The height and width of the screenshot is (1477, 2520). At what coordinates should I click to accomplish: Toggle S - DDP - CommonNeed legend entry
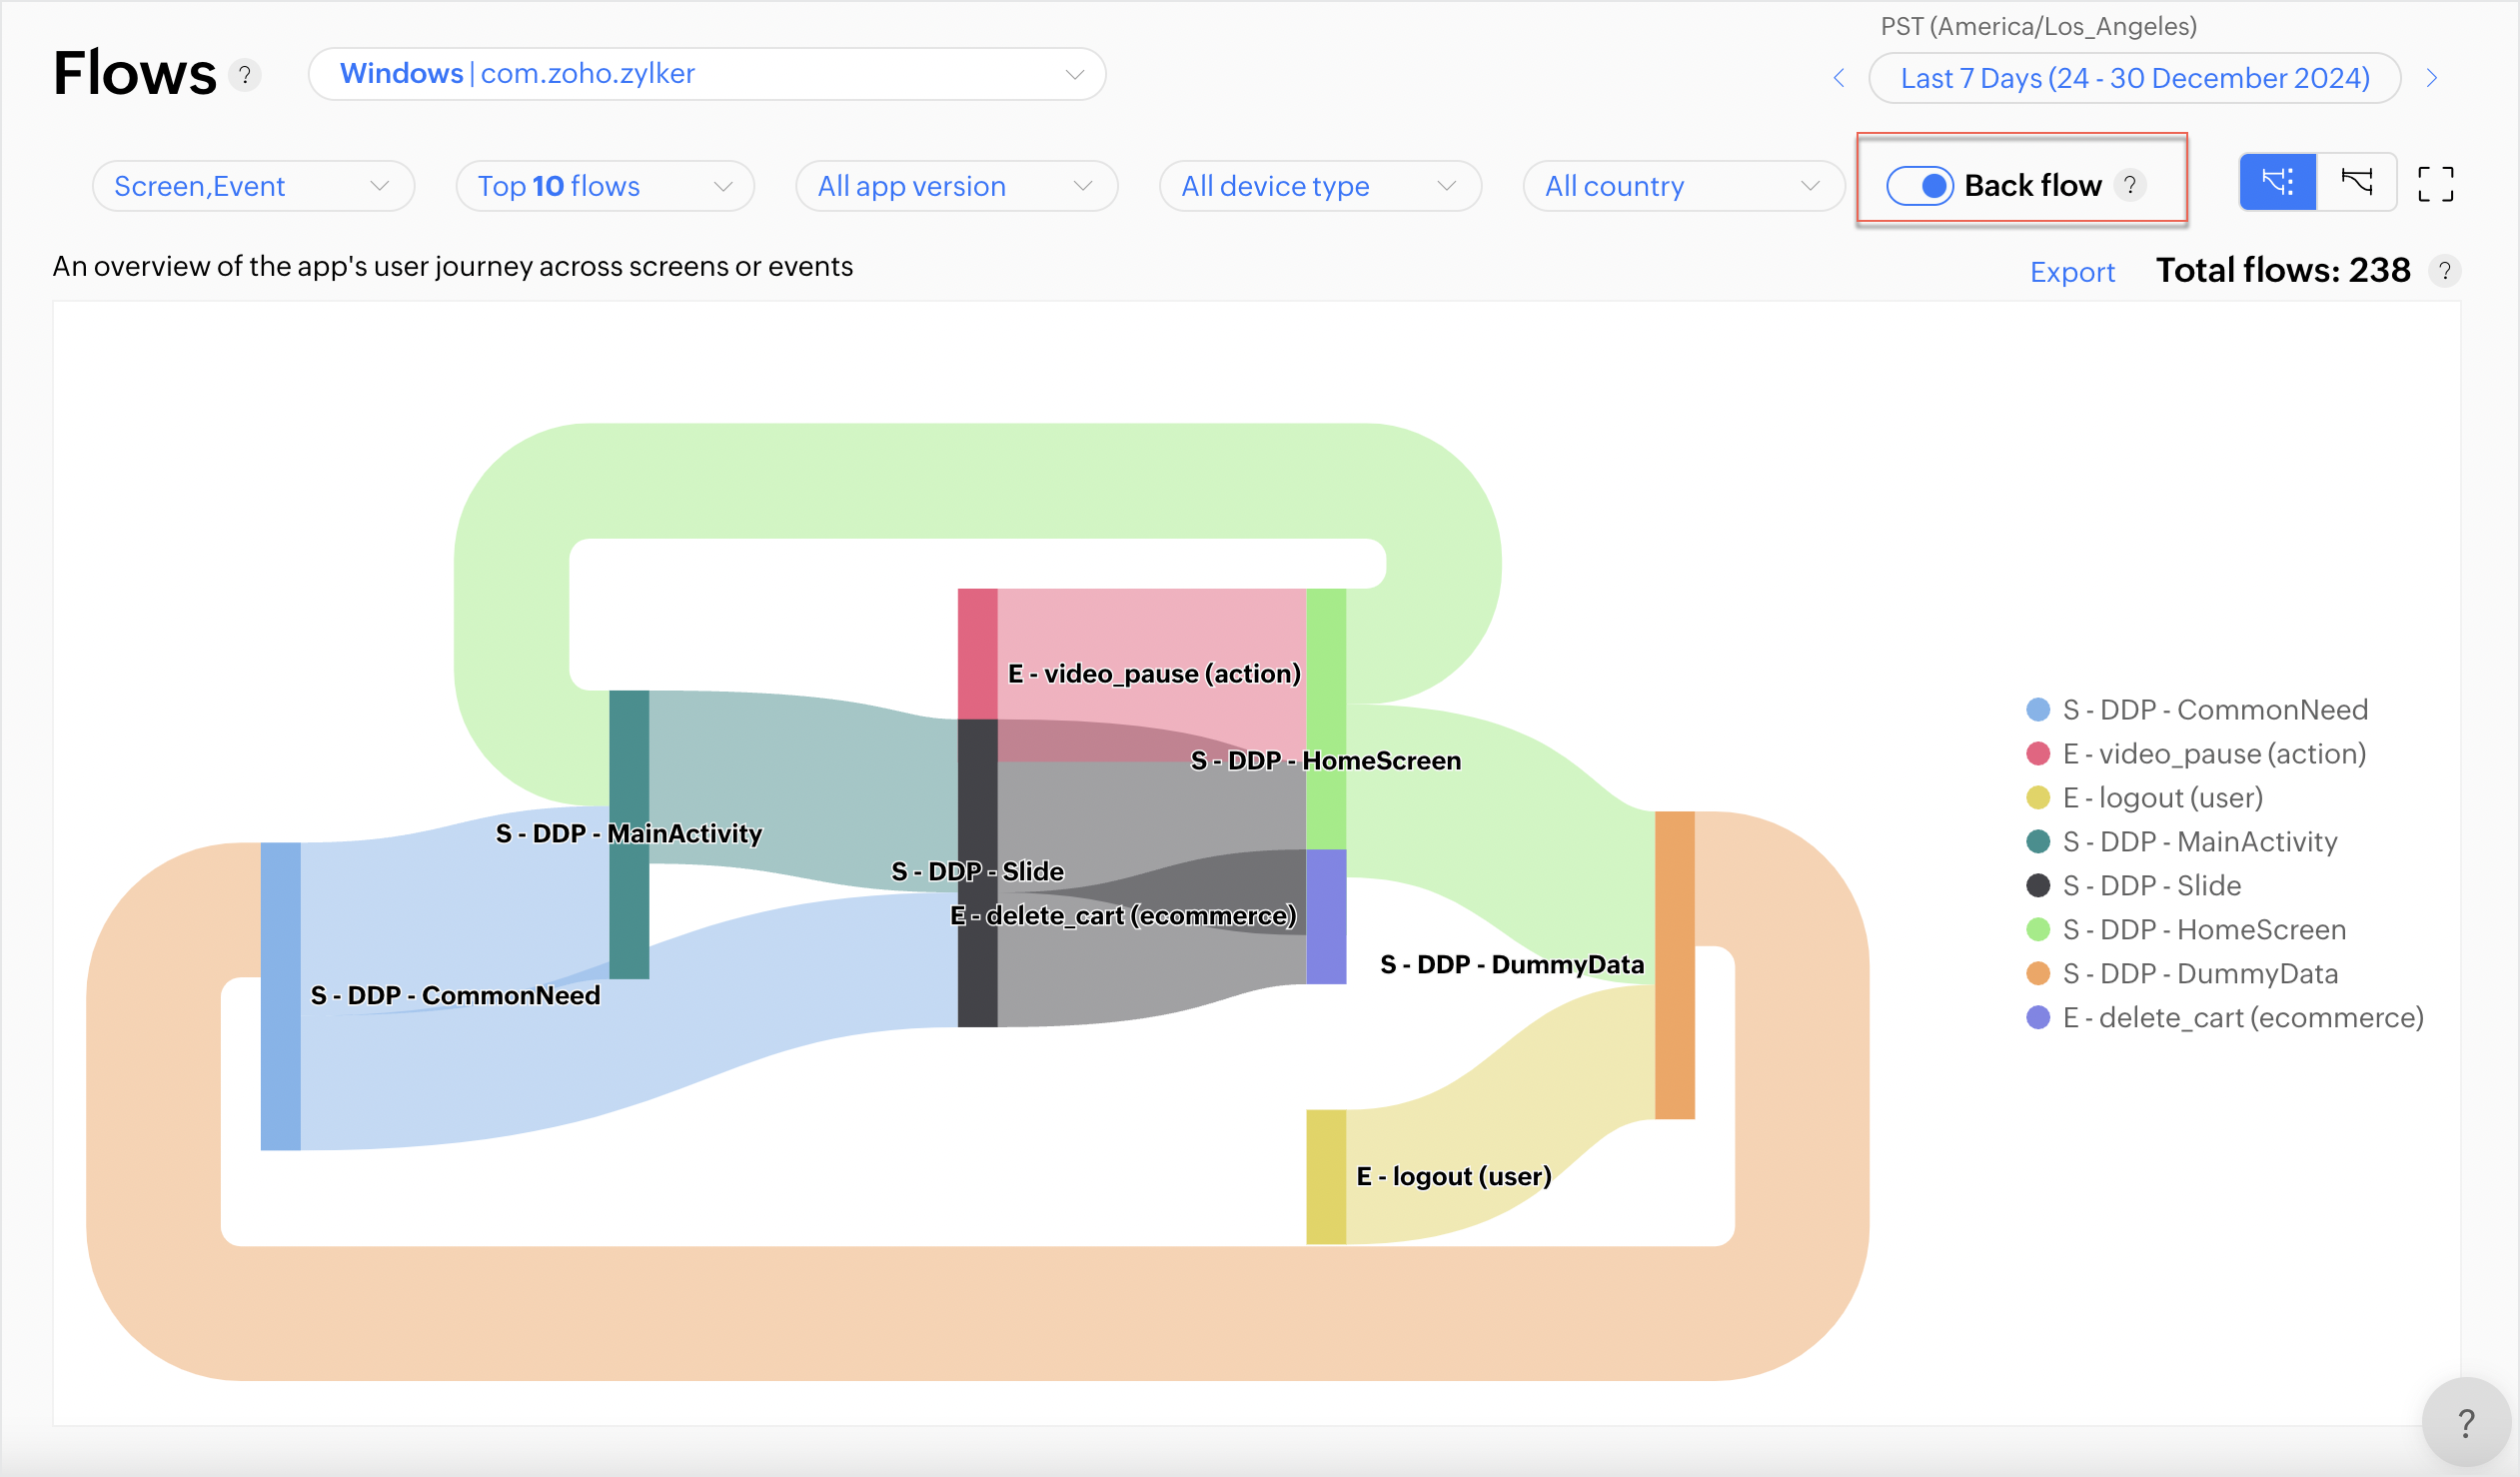click(x=2214, y=710)
